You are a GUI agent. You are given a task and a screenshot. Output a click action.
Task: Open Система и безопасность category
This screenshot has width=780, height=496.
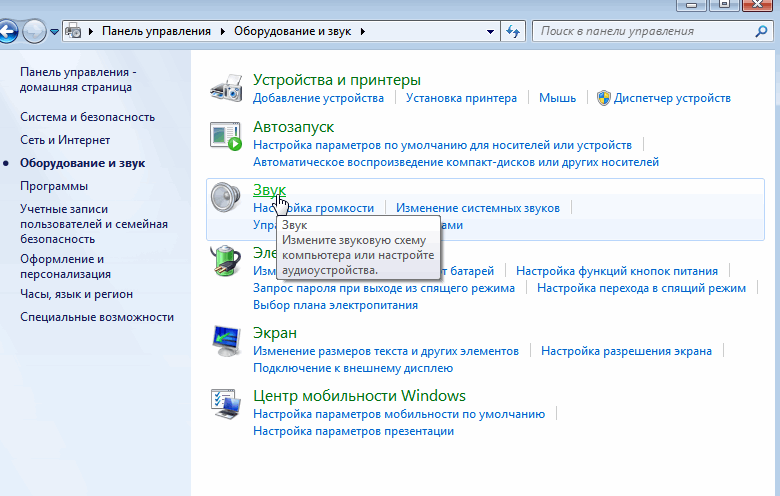tap(88, 117)
